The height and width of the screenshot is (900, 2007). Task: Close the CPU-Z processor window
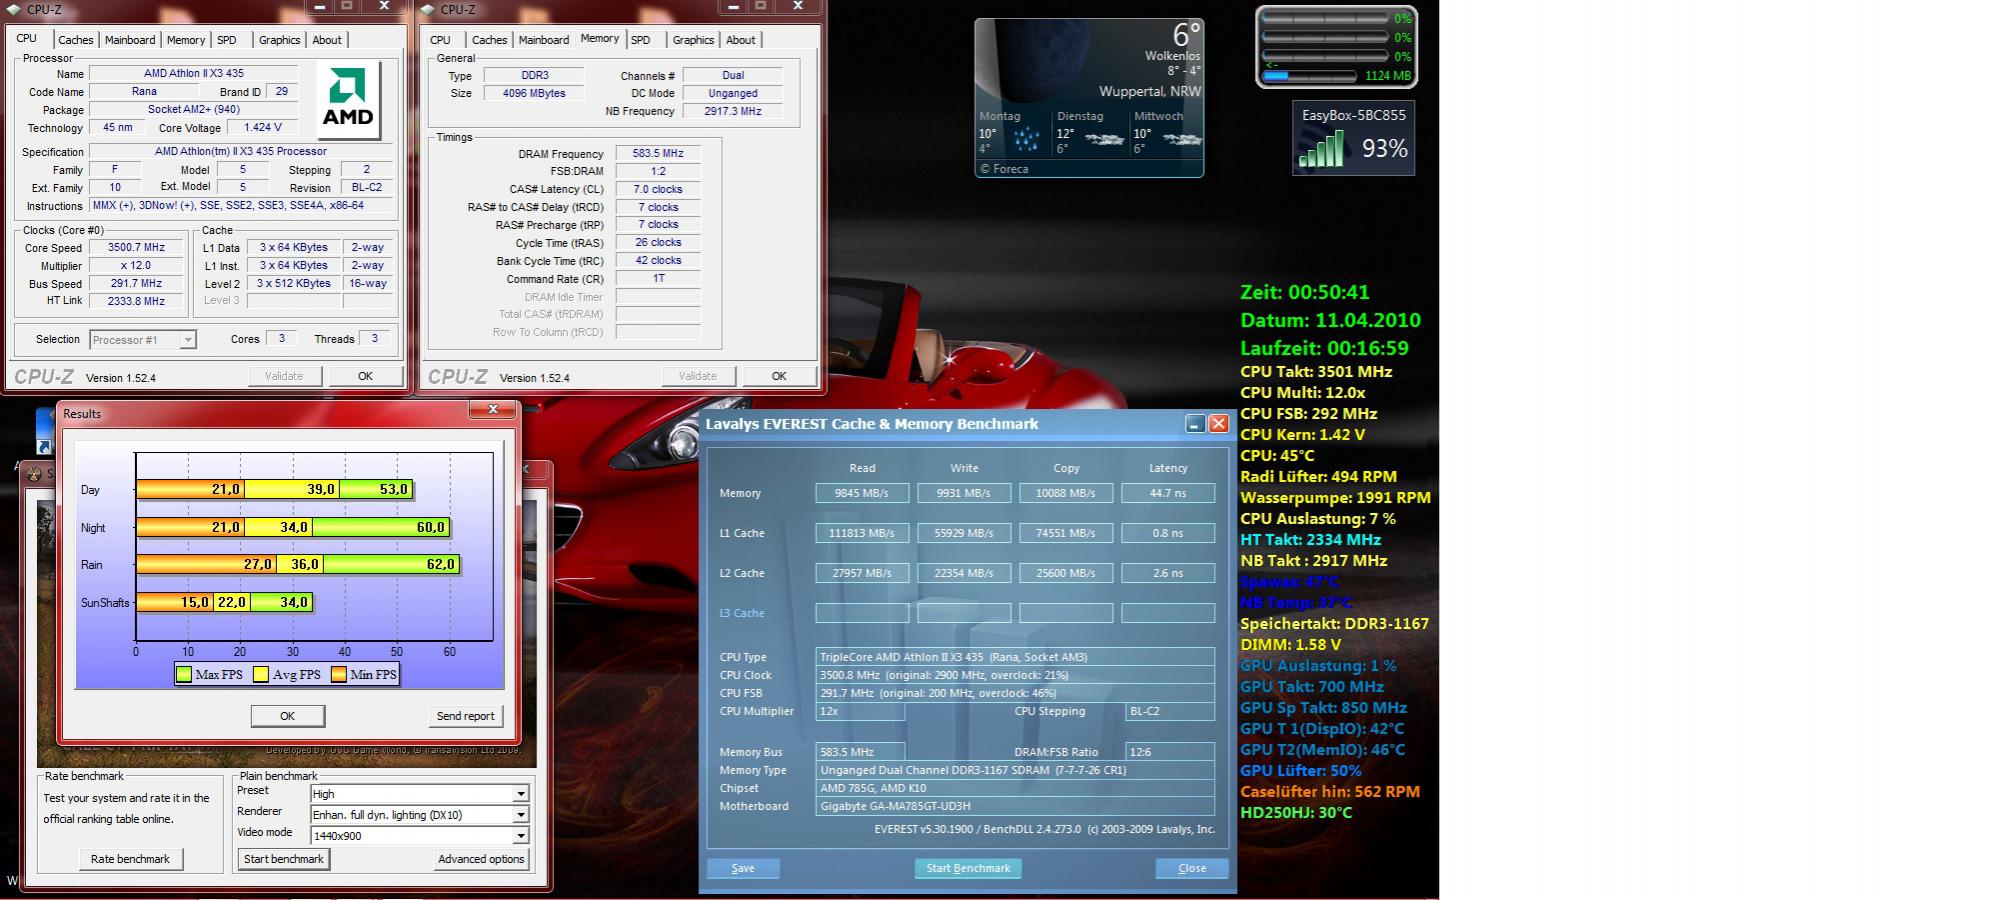click(384, 6)
